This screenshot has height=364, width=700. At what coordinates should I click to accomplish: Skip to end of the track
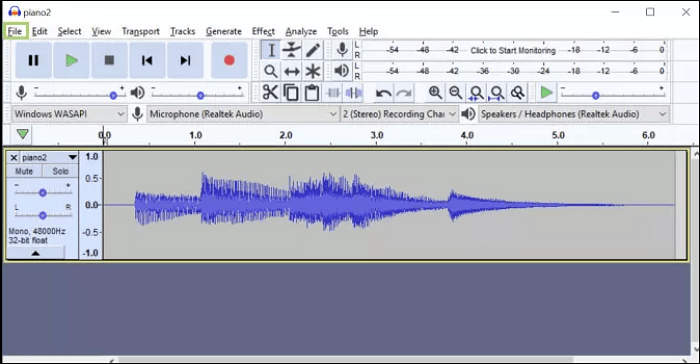[x=185, y=60]
